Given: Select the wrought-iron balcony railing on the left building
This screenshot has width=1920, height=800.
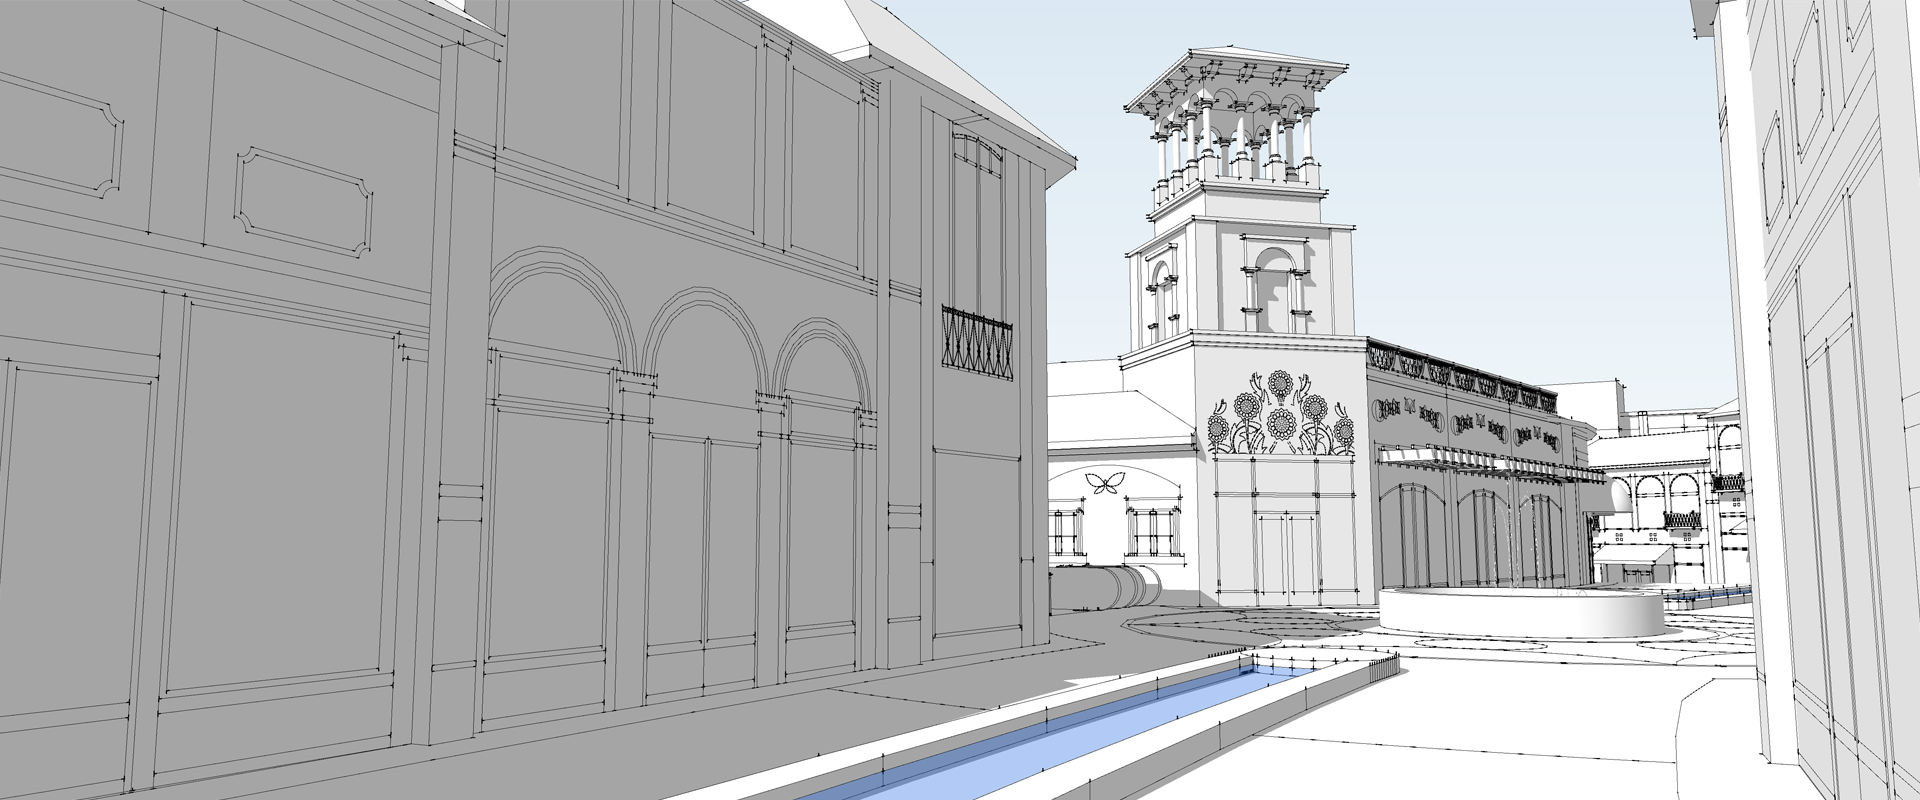Looking at the screenshot, I should (978, 342).
